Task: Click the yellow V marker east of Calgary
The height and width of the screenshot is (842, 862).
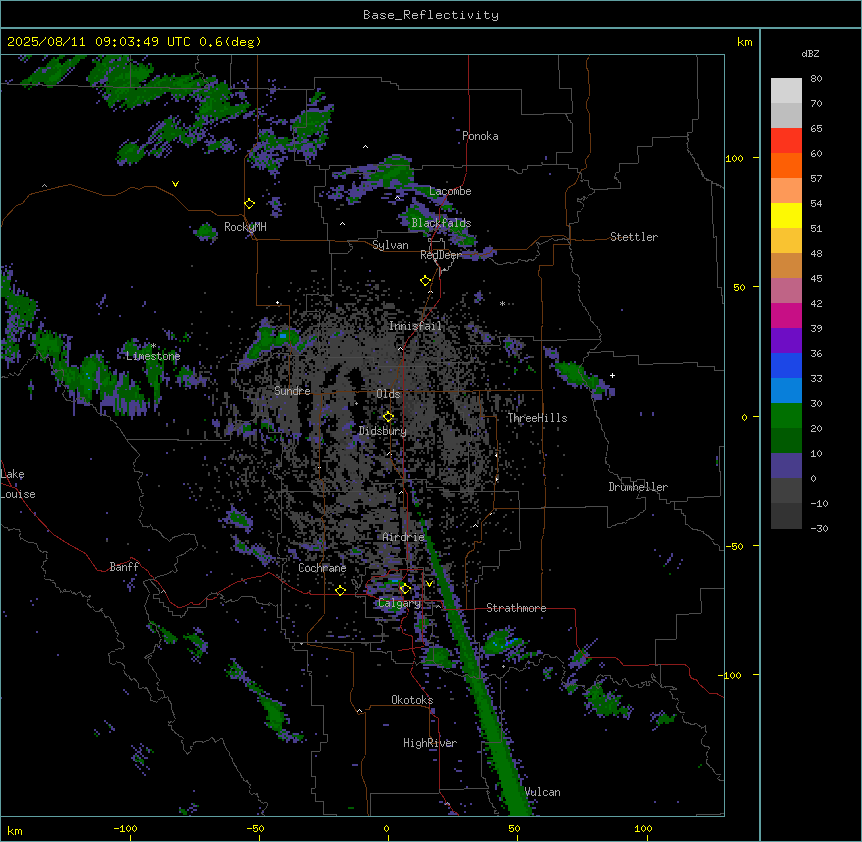Action: pyautogui.click(x=429, y=584)
